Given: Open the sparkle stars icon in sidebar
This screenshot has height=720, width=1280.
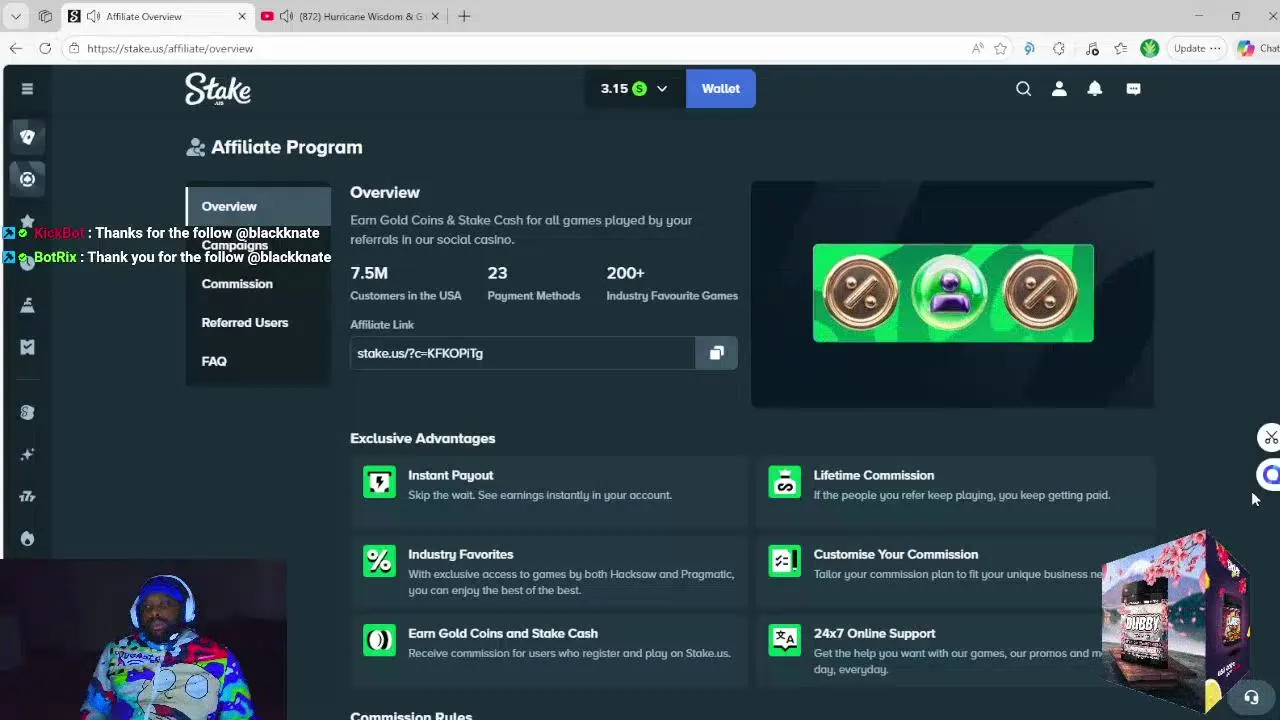Looking at the screenshot, I should click(x=27, y=454).
